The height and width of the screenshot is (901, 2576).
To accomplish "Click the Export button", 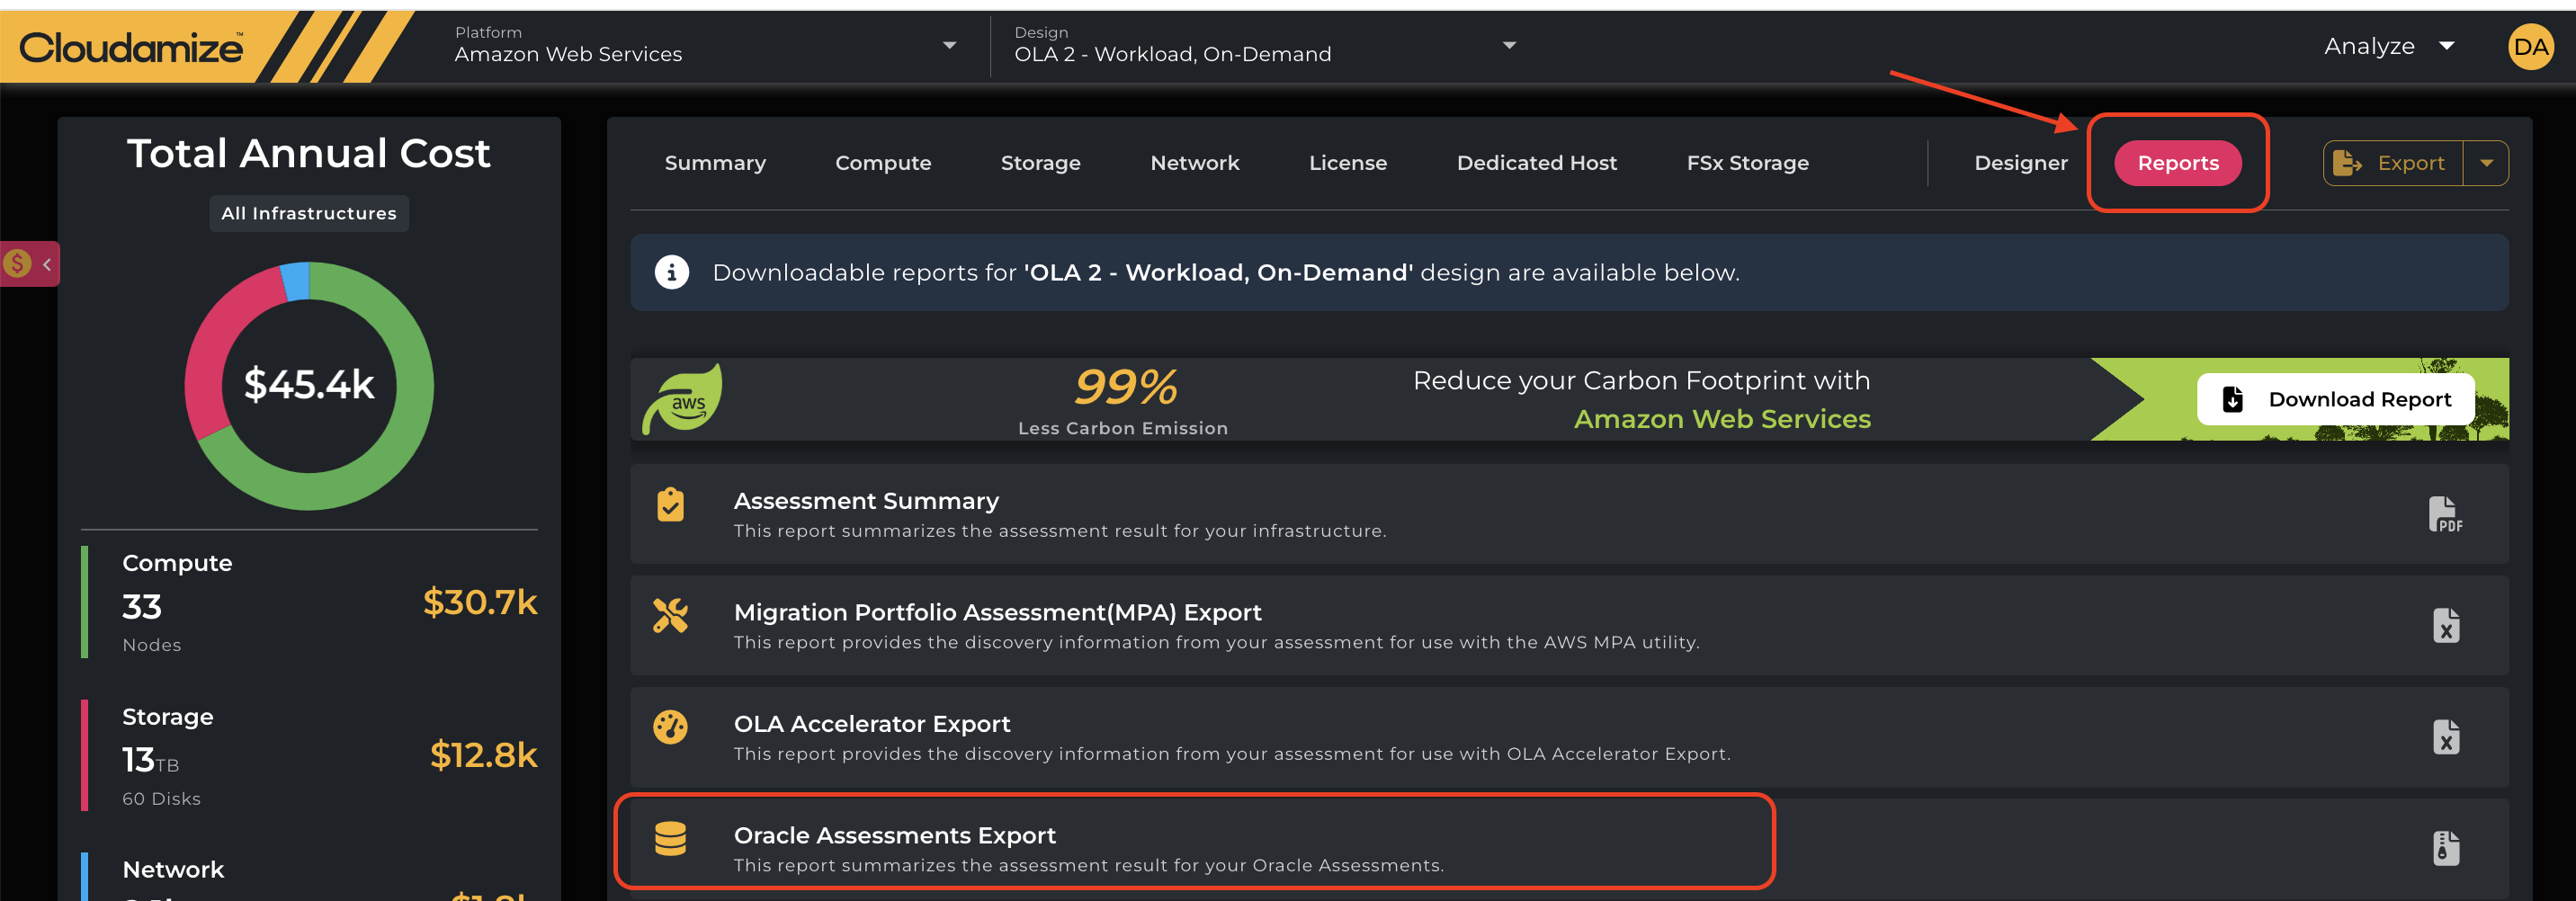I will tap(2393, 163).
